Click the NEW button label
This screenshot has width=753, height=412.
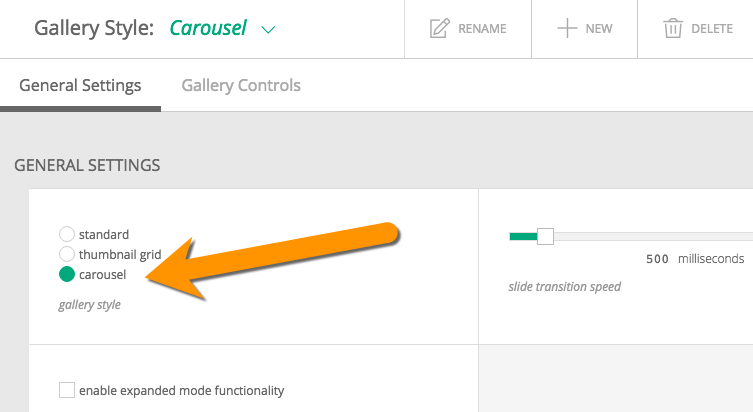pos(599,29)
